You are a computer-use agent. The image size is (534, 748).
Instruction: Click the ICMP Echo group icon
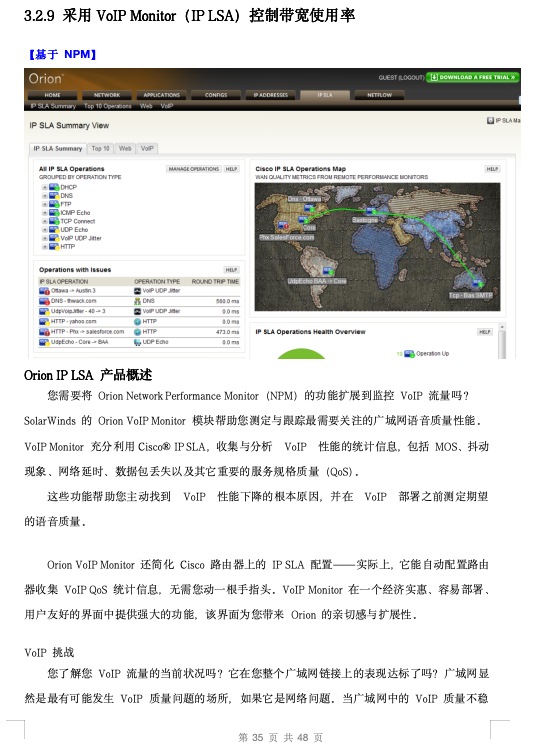tap(54, 213)
